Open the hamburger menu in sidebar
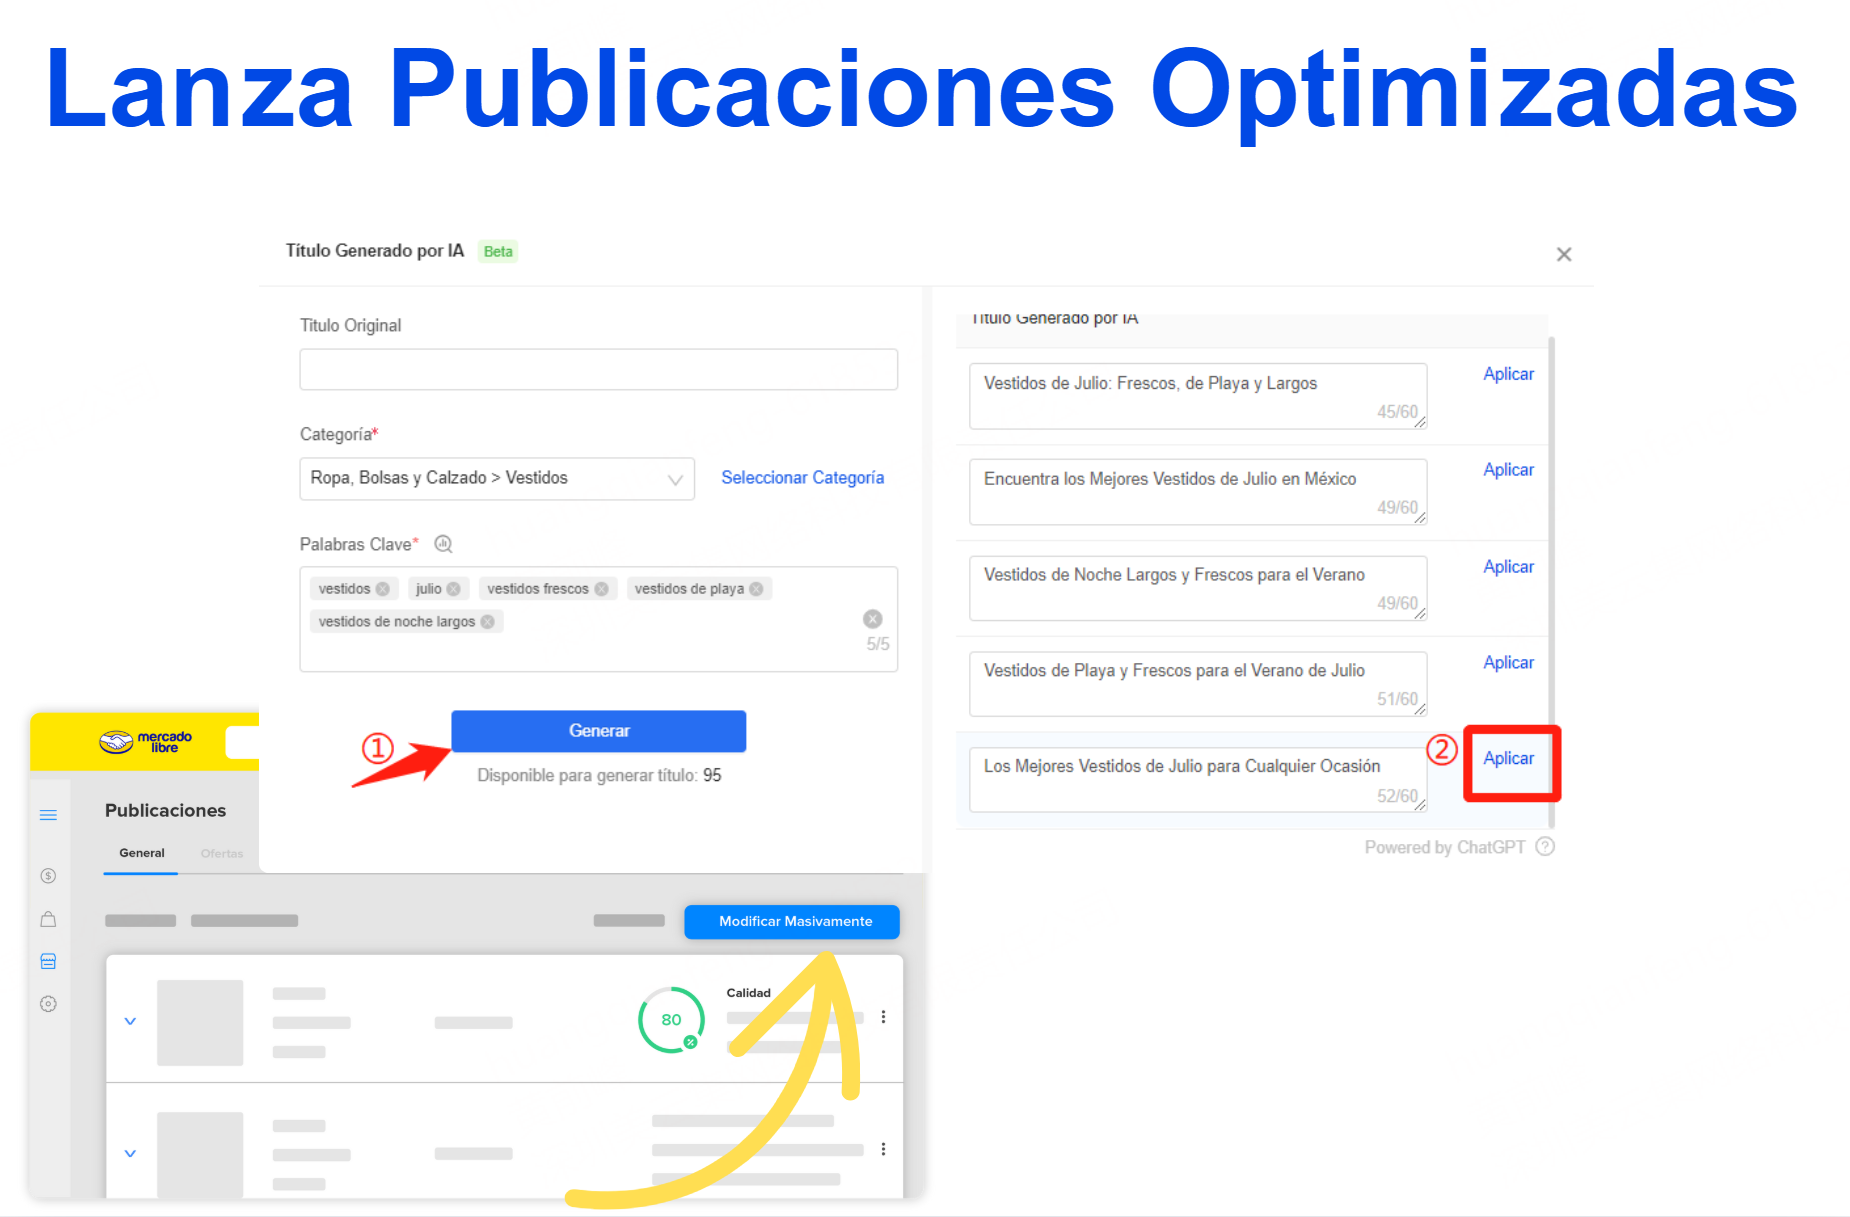 pos(48,815)
